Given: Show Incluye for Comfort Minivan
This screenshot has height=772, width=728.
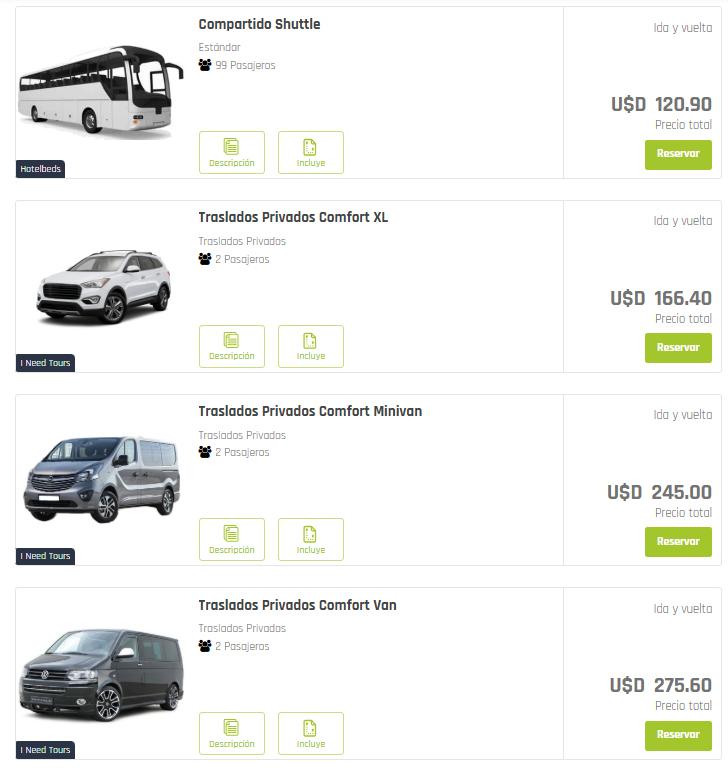Looking at the screenshot, I should click(x=311, y=539).
